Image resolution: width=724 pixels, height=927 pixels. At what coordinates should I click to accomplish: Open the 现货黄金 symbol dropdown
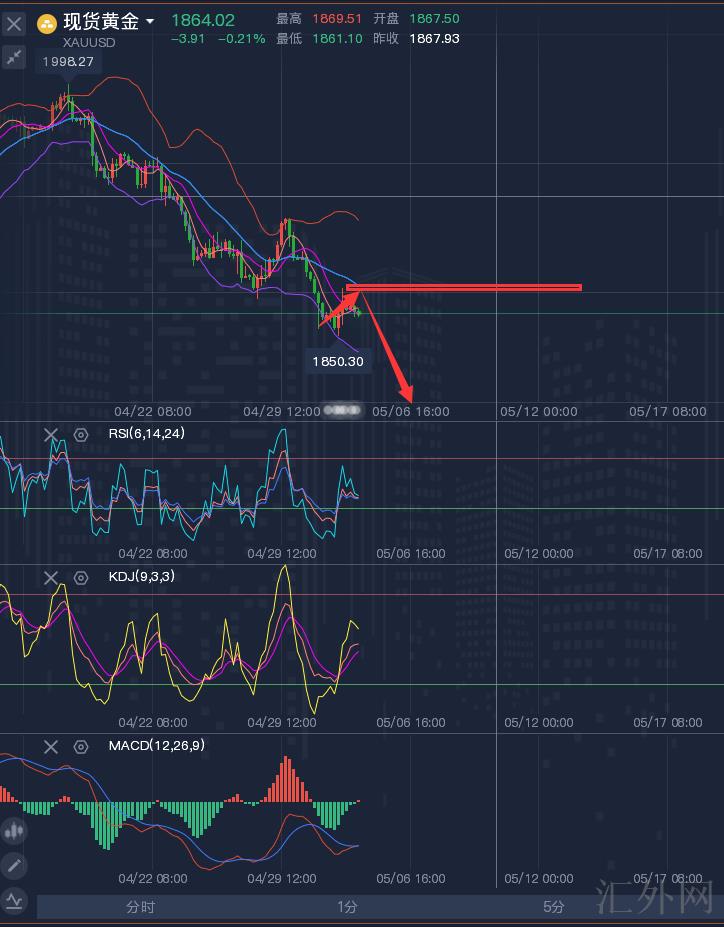click(x=149, y=22)
